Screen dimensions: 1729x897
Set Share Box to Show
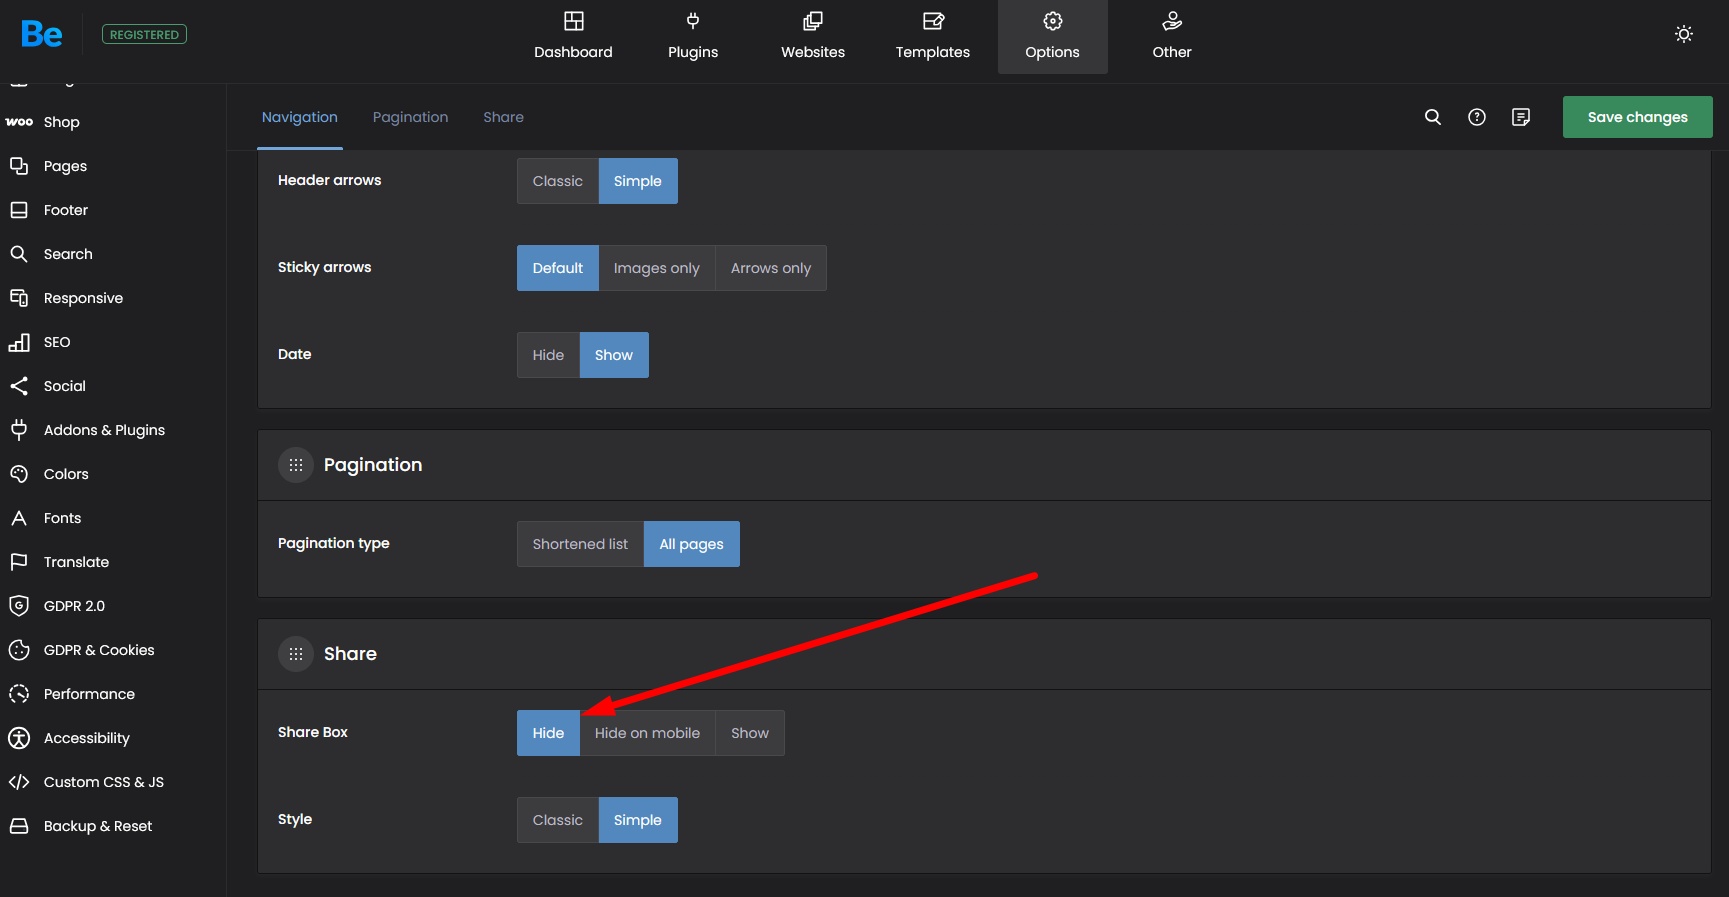[x=749, y=733]
